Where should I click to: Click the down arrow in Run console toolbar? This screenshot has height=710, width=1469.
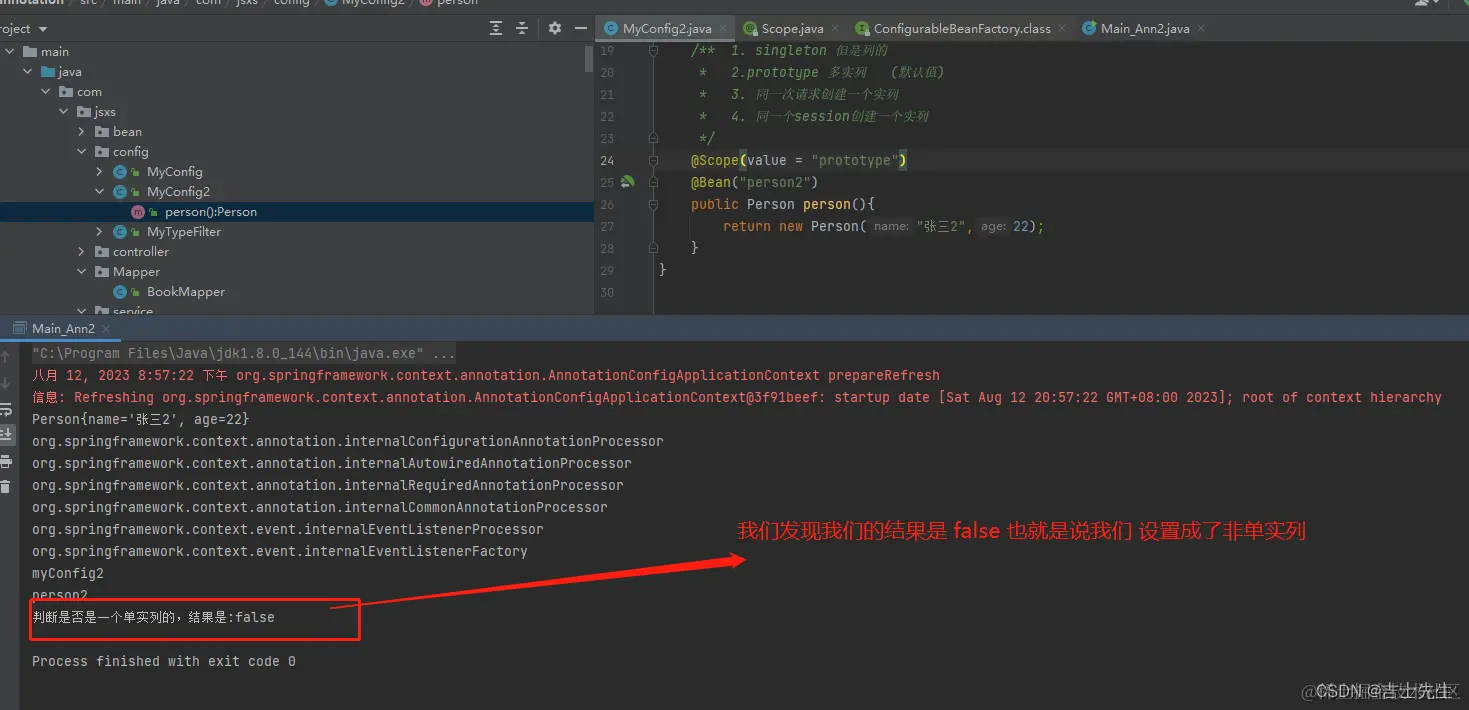[x=6, y=382]
